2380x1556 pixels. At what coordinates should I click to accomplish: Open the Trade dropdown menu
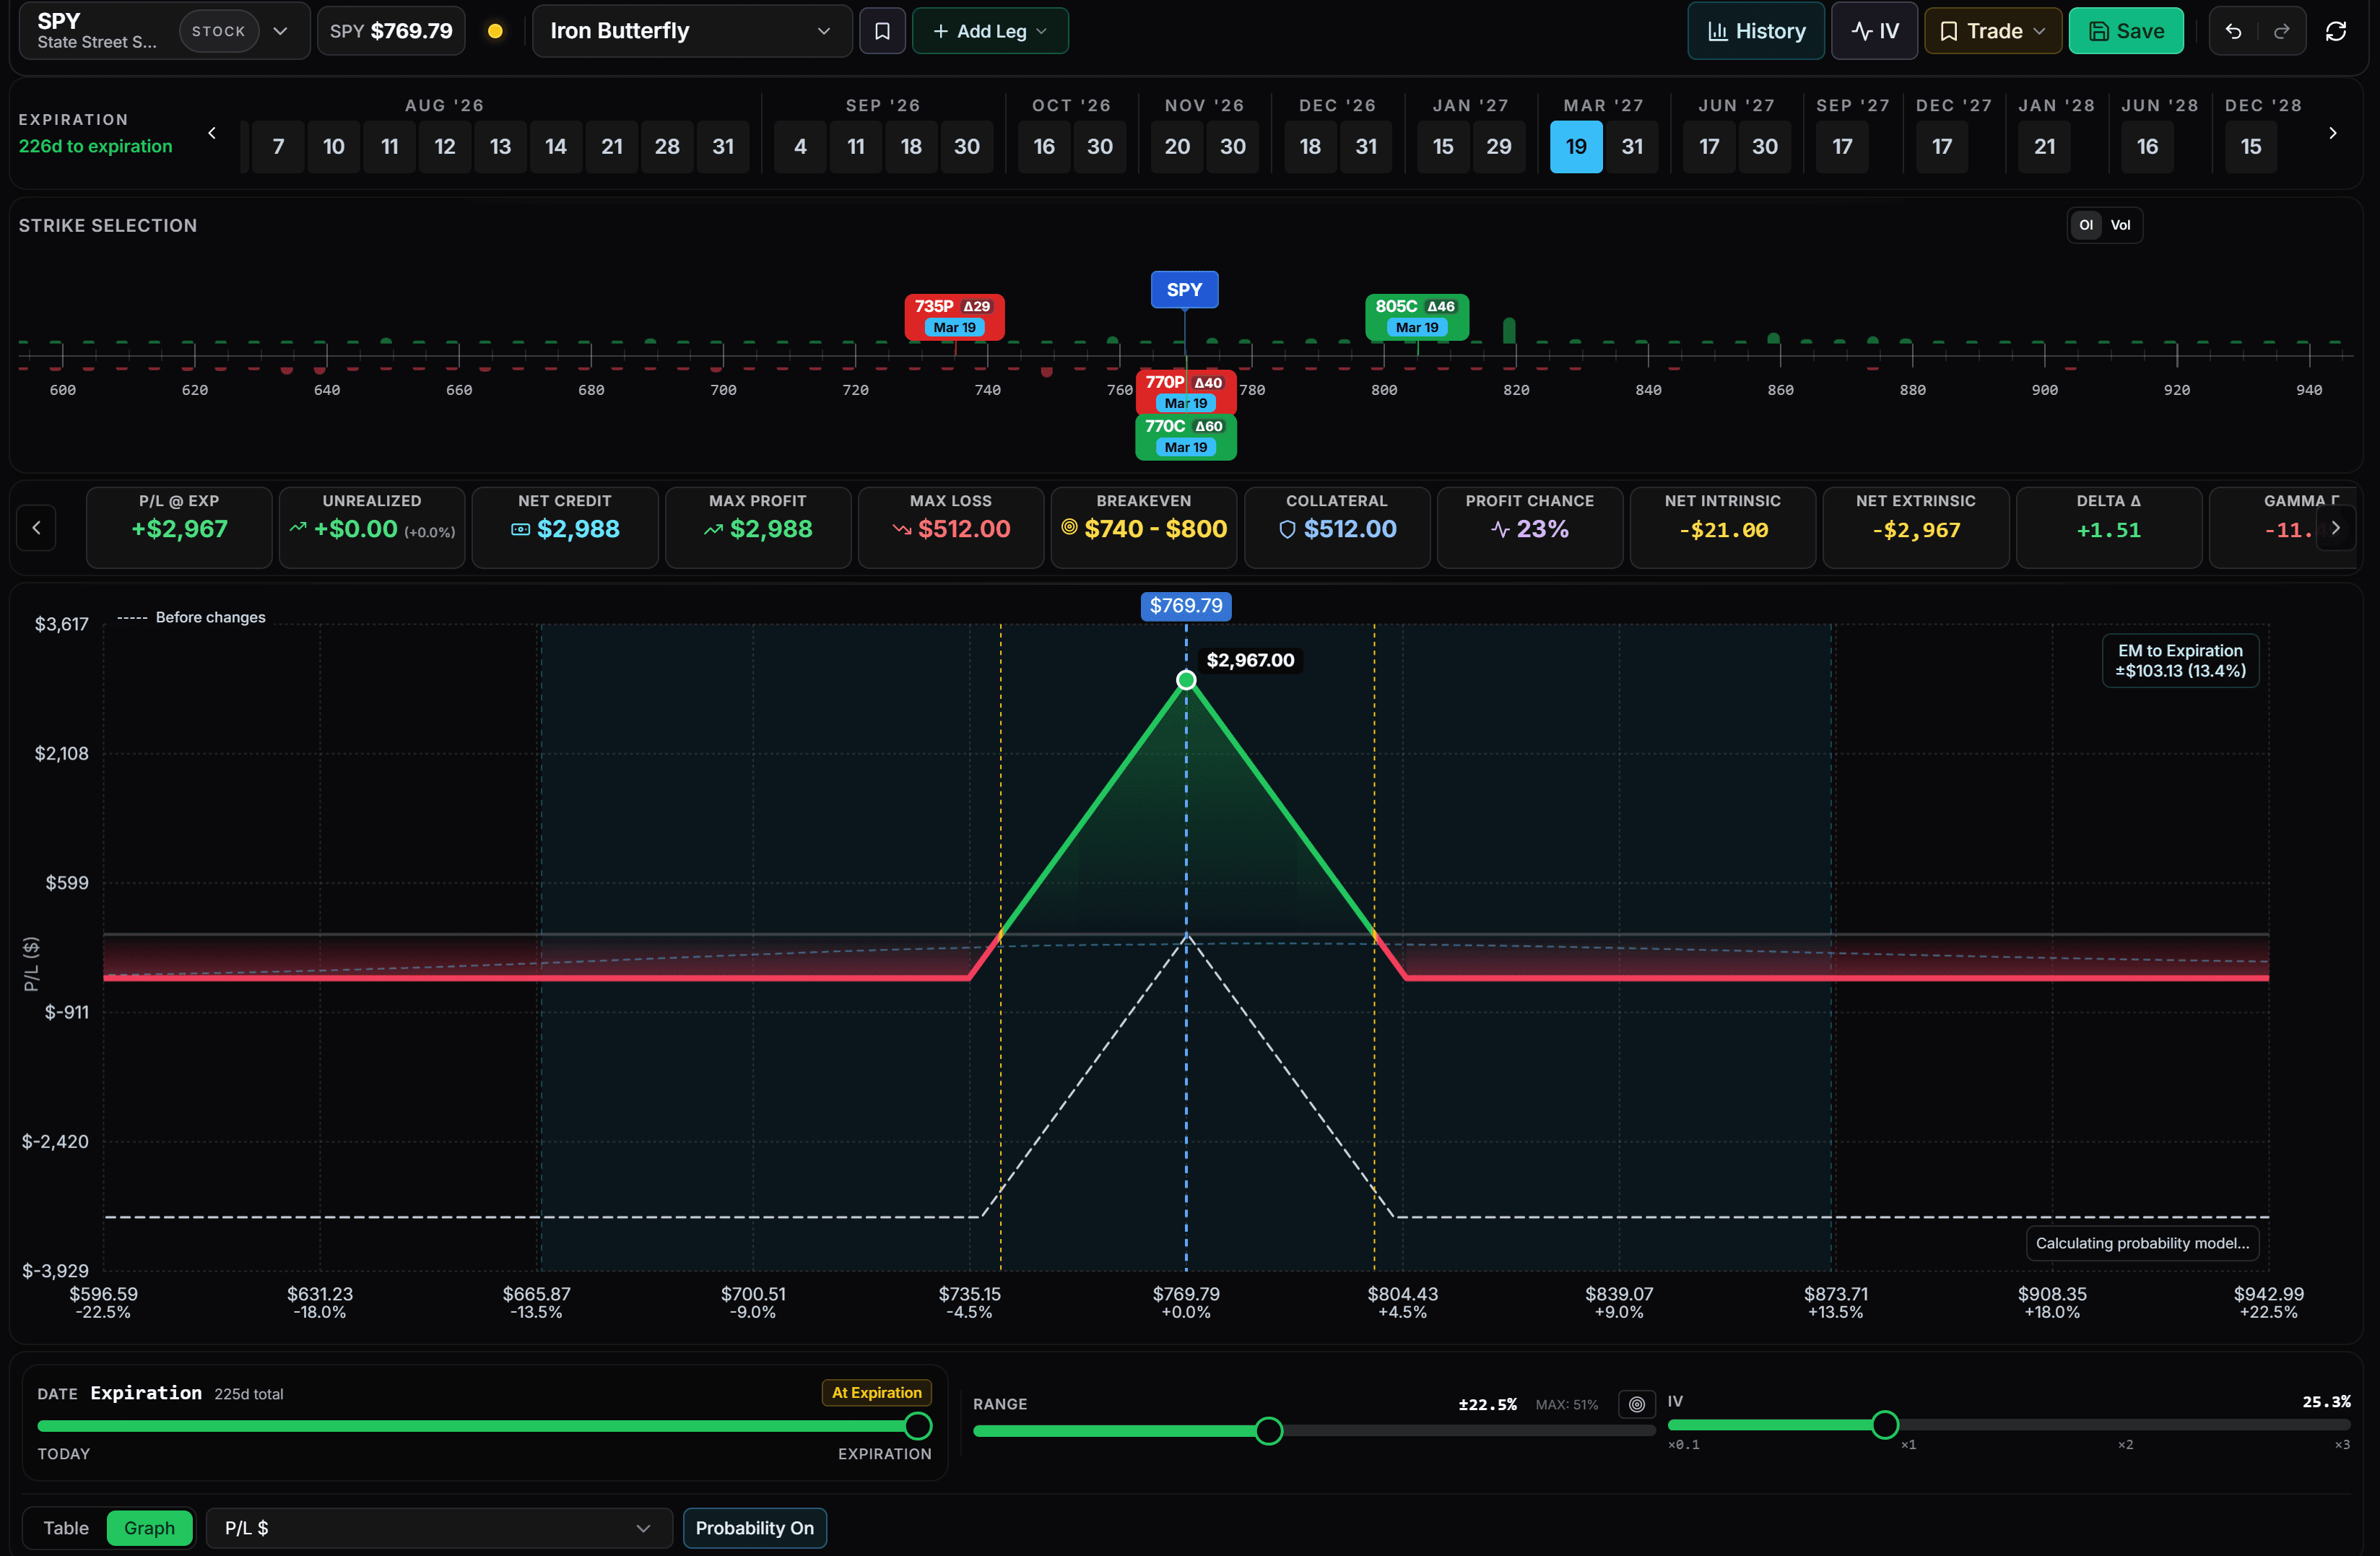(x=1992, y=31)
